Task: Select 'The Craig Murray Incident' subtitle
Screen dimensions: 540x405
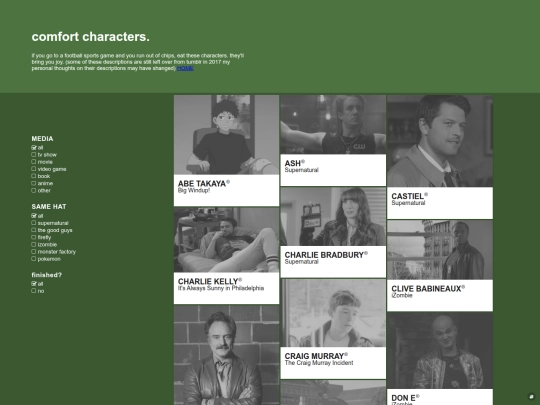Action: [319, 363]
